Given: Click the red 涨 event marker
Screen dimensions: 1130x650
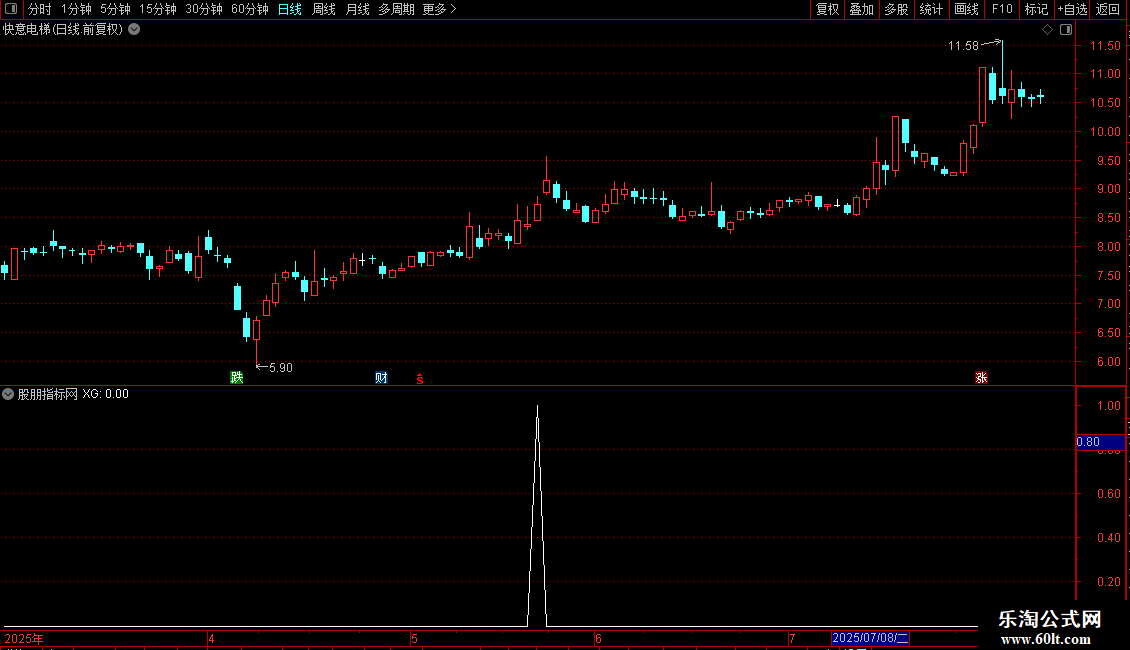Looking at the screenshot, I should tap(981, 378).
